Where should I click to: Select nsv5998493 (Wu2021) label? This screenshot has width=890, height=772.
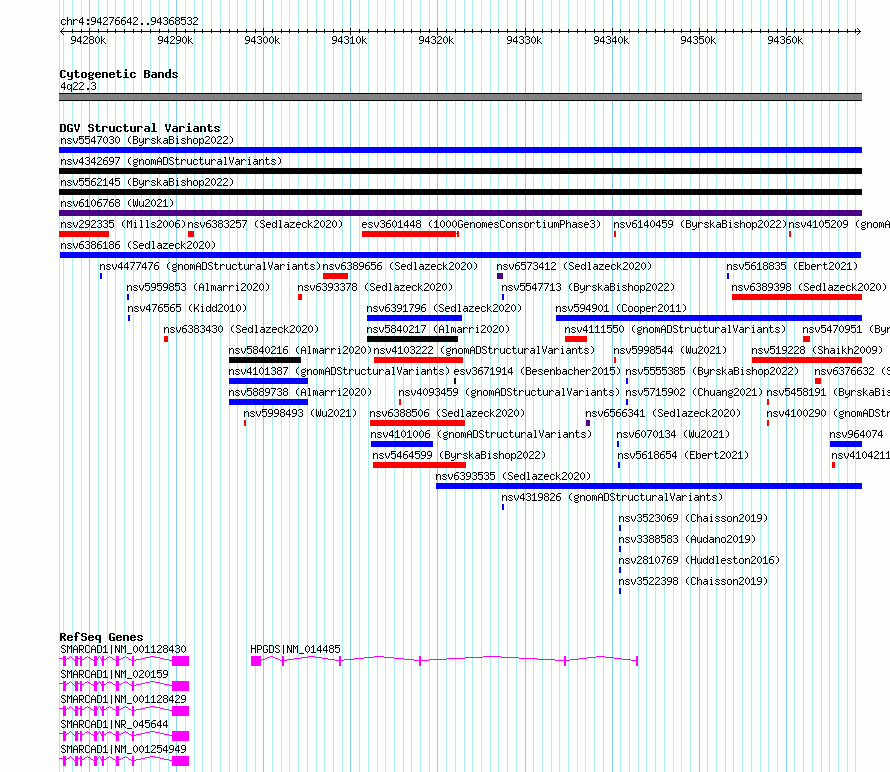tap(300, 413)
